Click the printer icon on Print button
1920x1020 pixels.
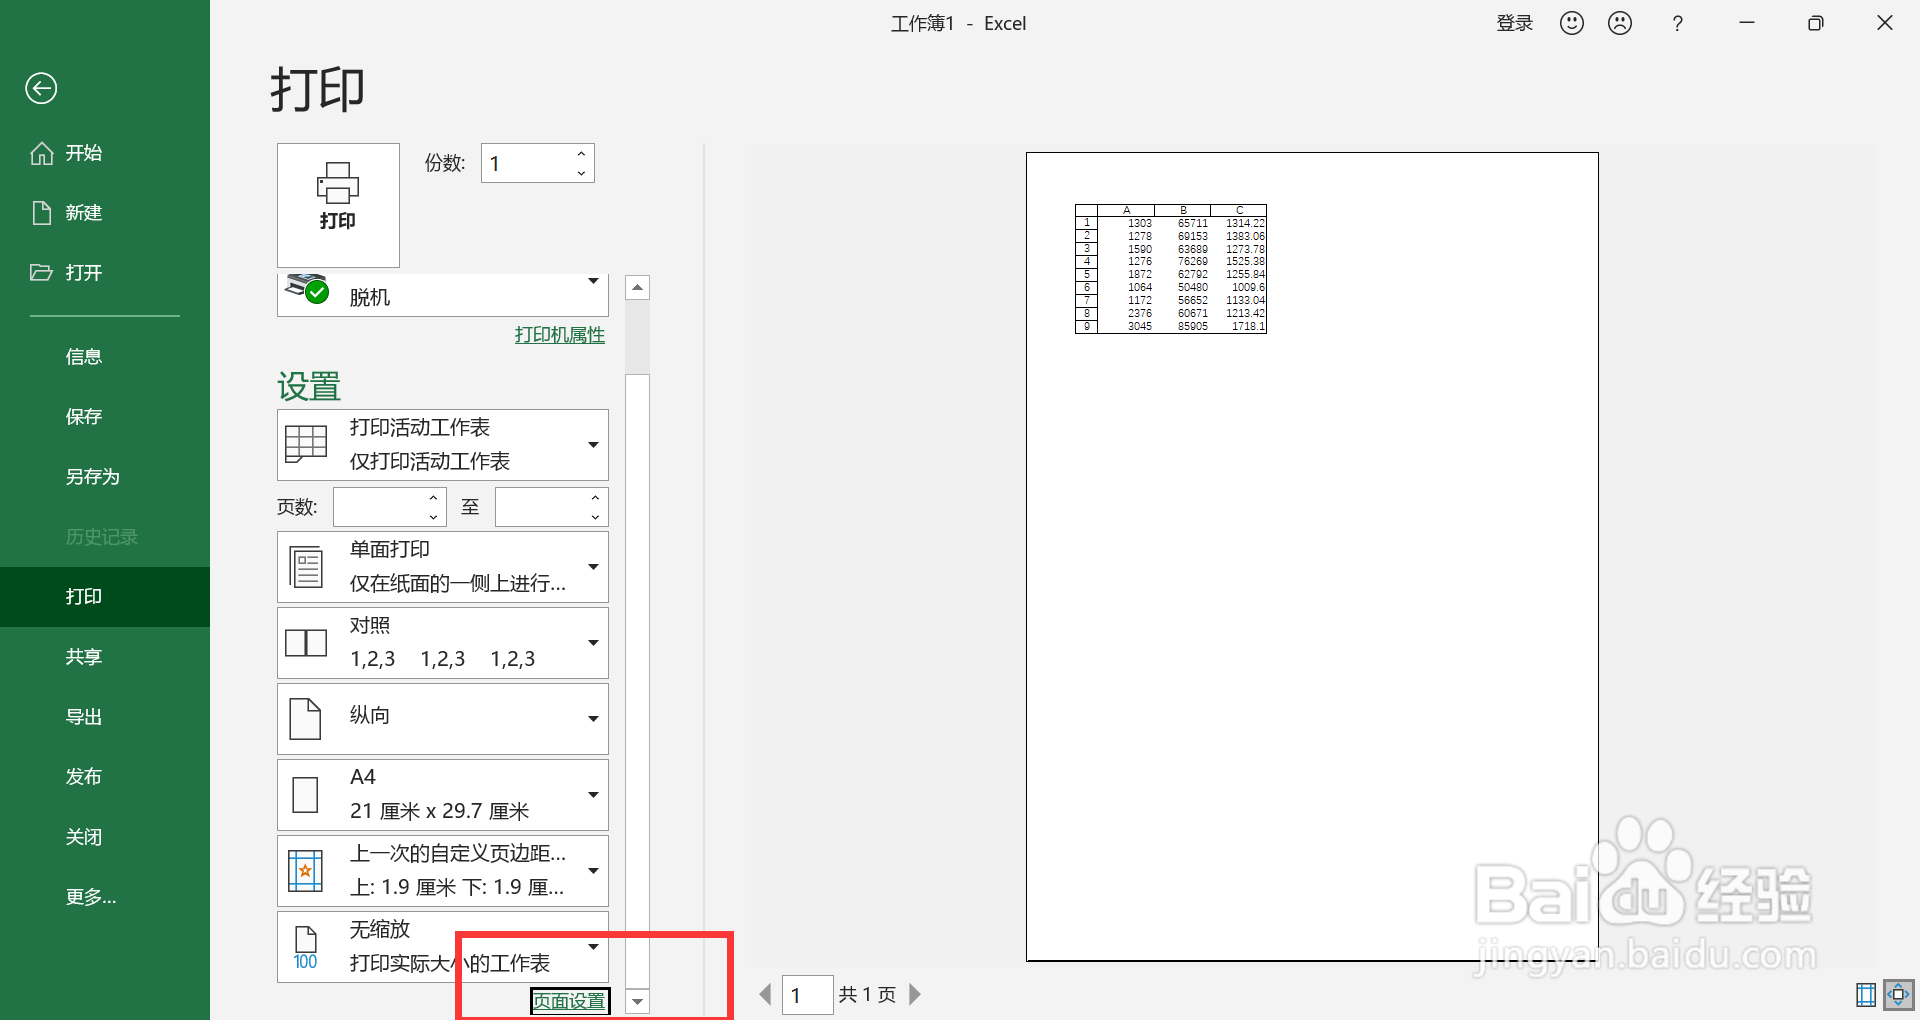click(x=338, y=183)
